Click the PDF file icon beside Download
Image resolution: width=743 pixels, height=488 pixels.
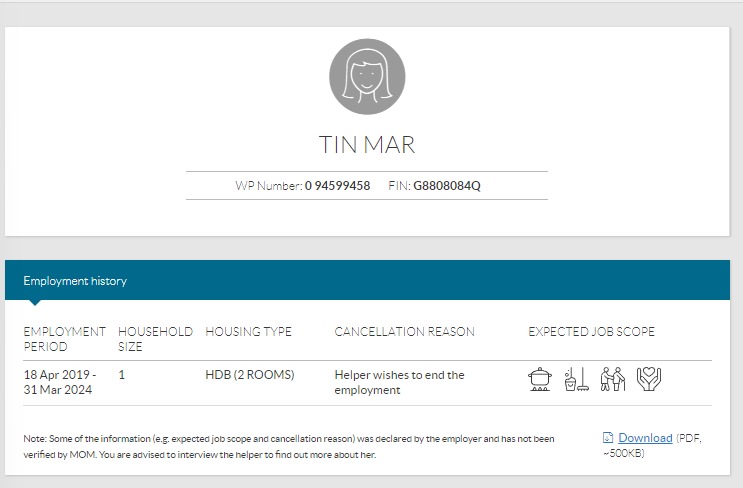pos(609,438)
